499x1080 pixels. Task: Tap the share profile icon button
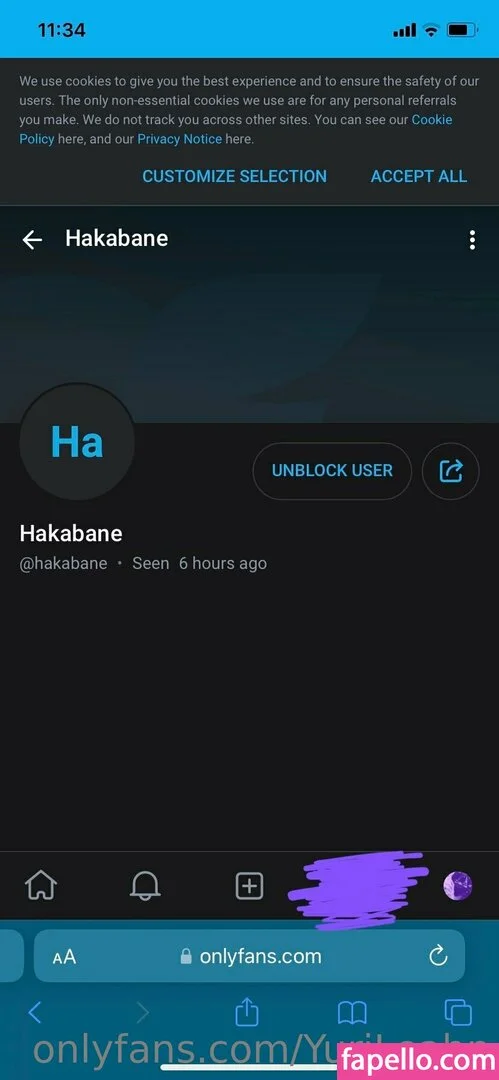[450, 471]
